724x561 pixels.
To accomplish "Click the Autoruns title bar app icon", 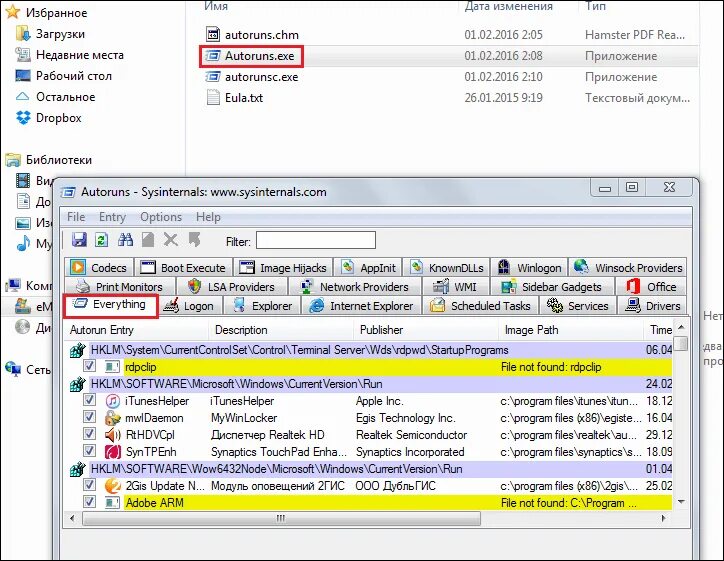I will tap(68, 192).
